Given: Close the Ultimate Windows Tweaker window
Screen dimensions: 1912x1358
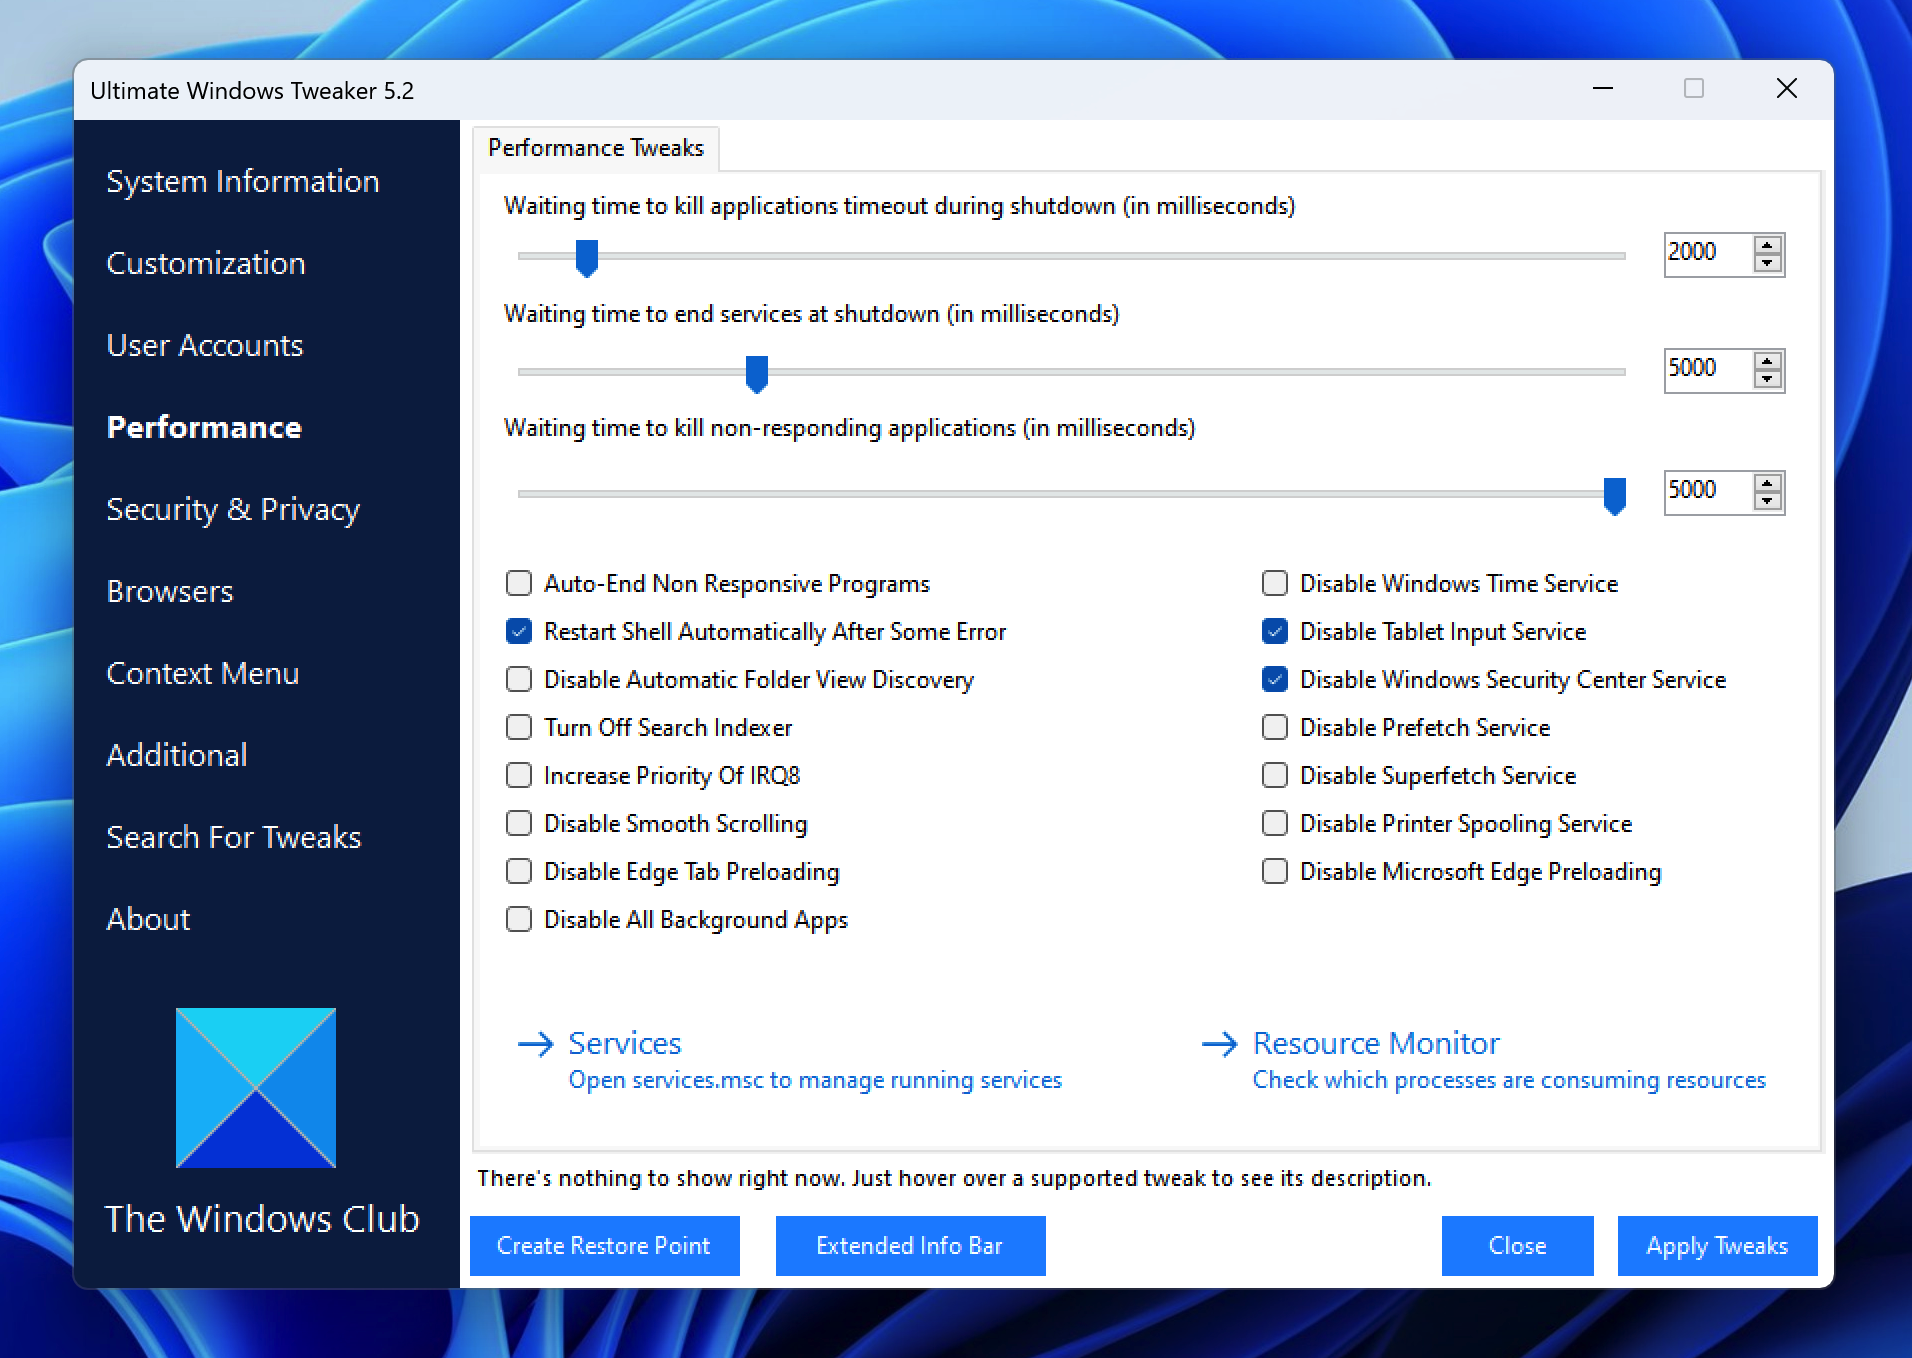Looking at the screenshot, I should 1787,89.
